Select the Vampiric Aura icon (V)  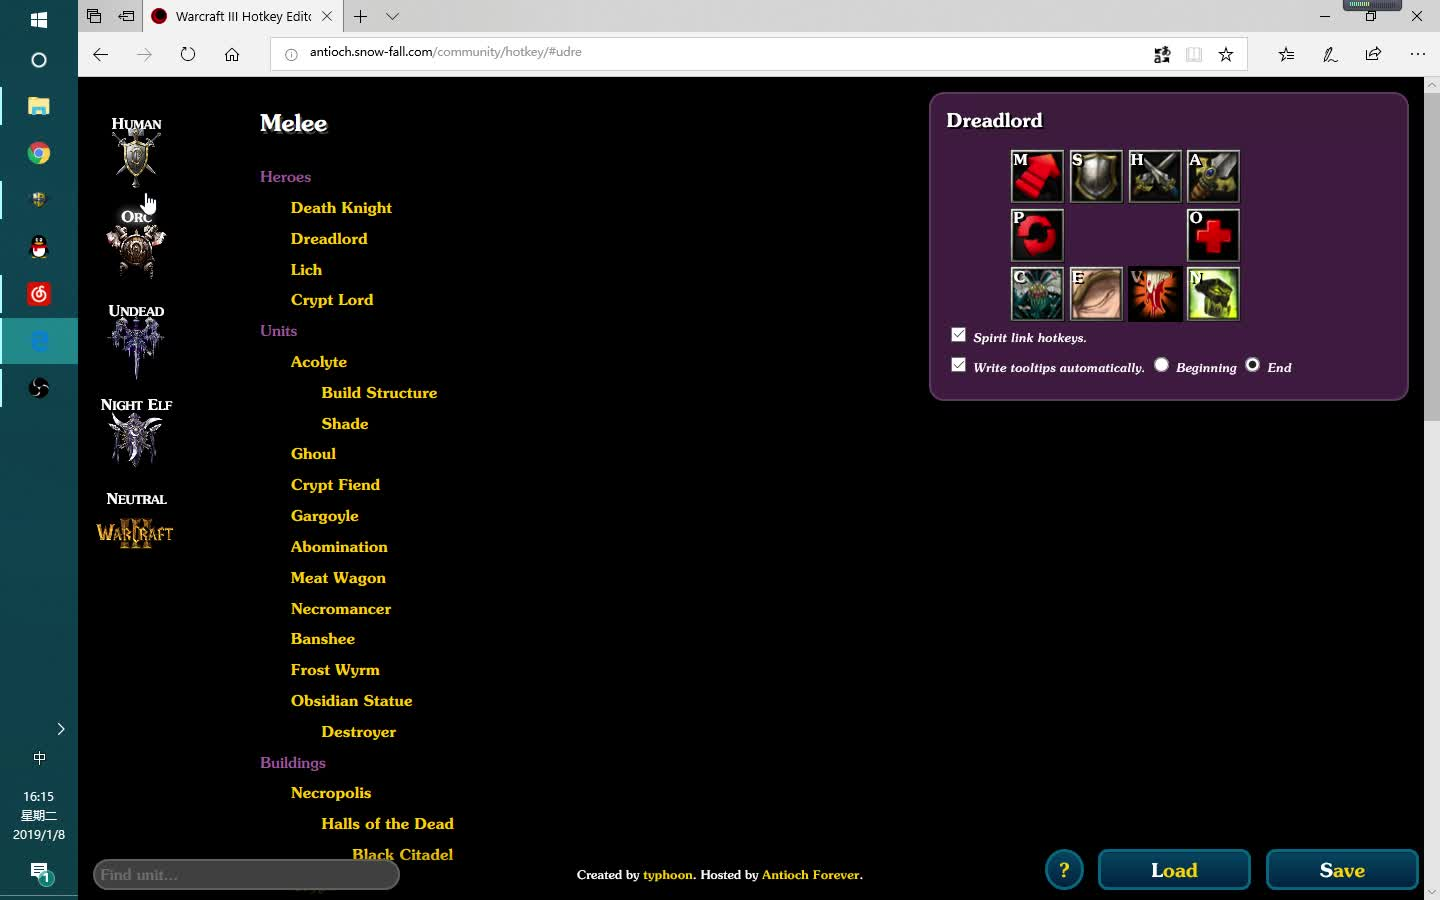click(x=1155, y=294)
